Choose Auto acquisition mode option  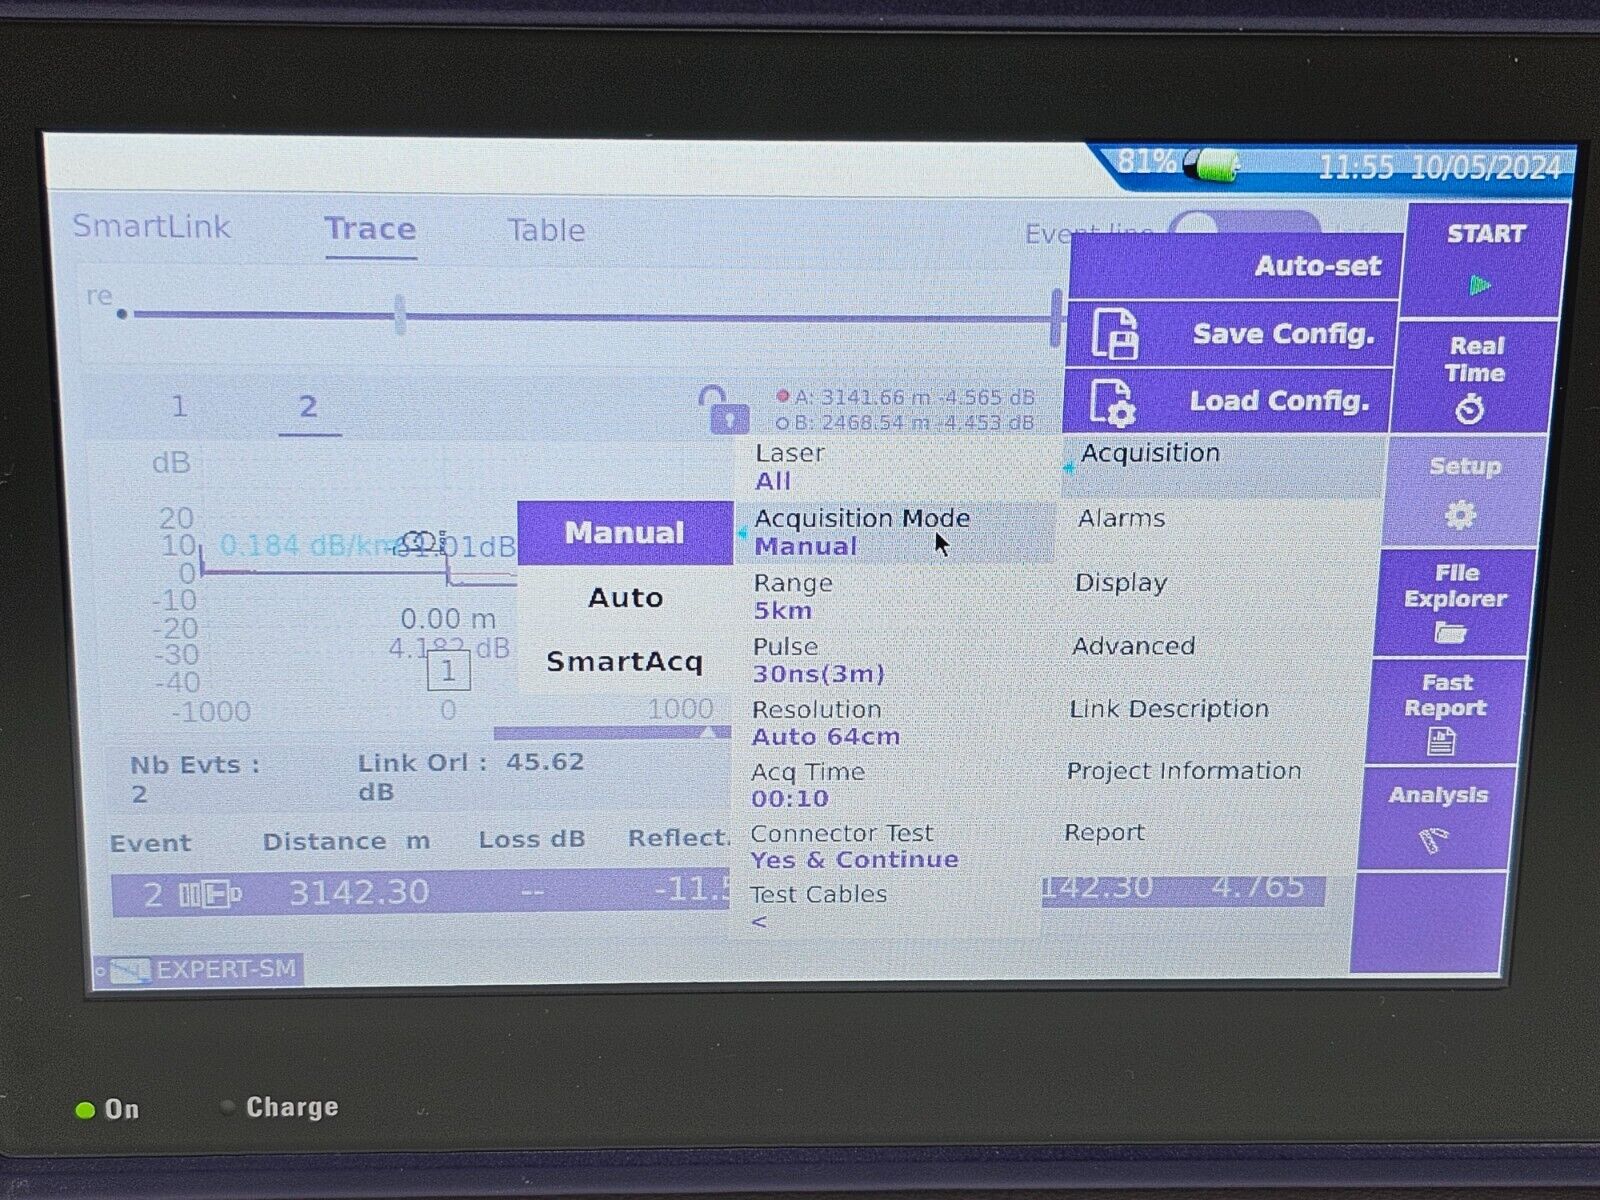pos(625,598)
